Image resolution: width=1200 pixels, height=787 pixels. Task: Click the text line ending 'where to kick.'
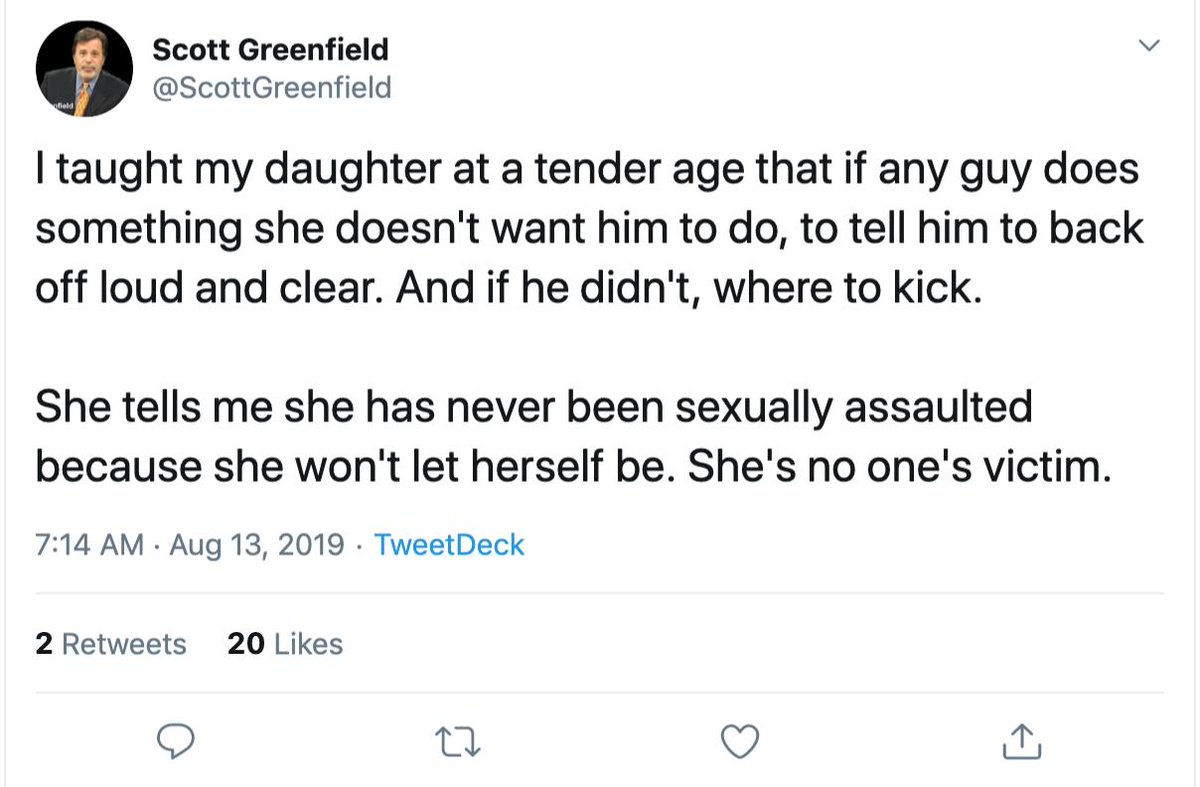pos(503,289)
